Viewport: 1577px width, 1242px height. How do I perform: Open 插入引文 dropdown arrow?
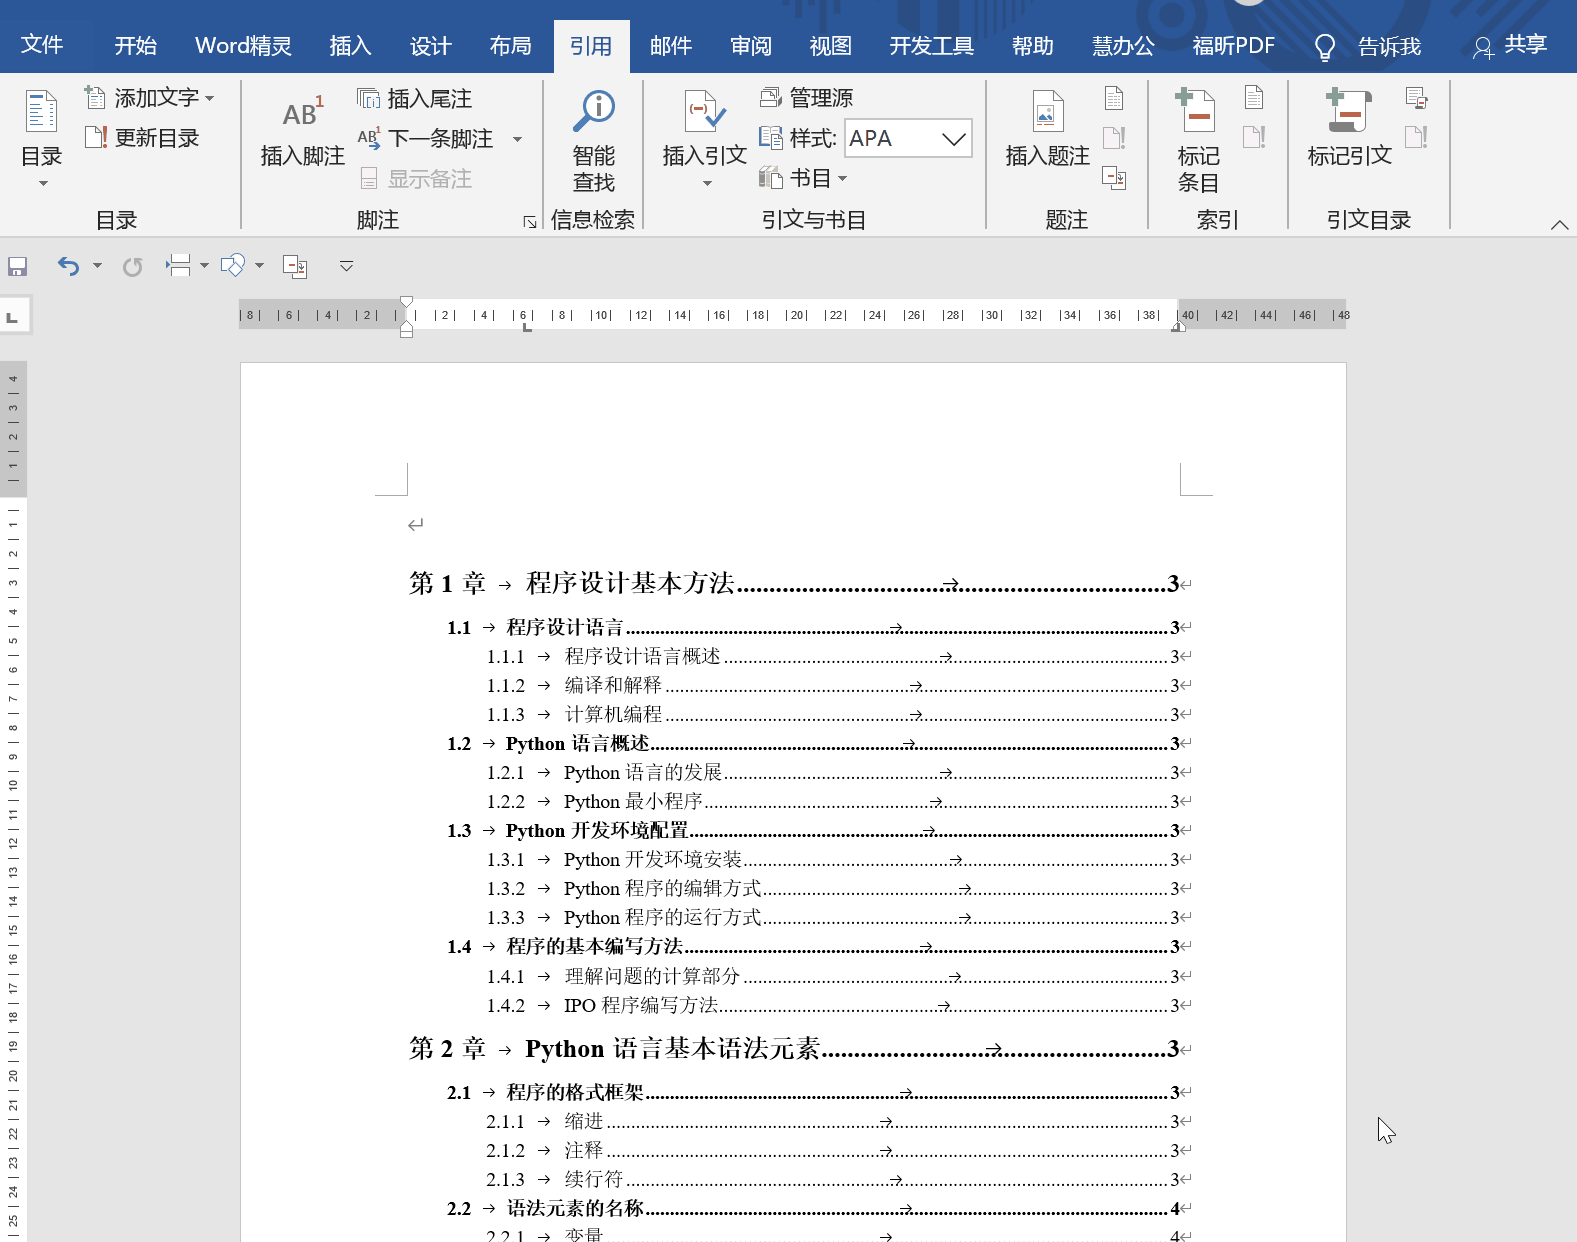coord(706,183)
